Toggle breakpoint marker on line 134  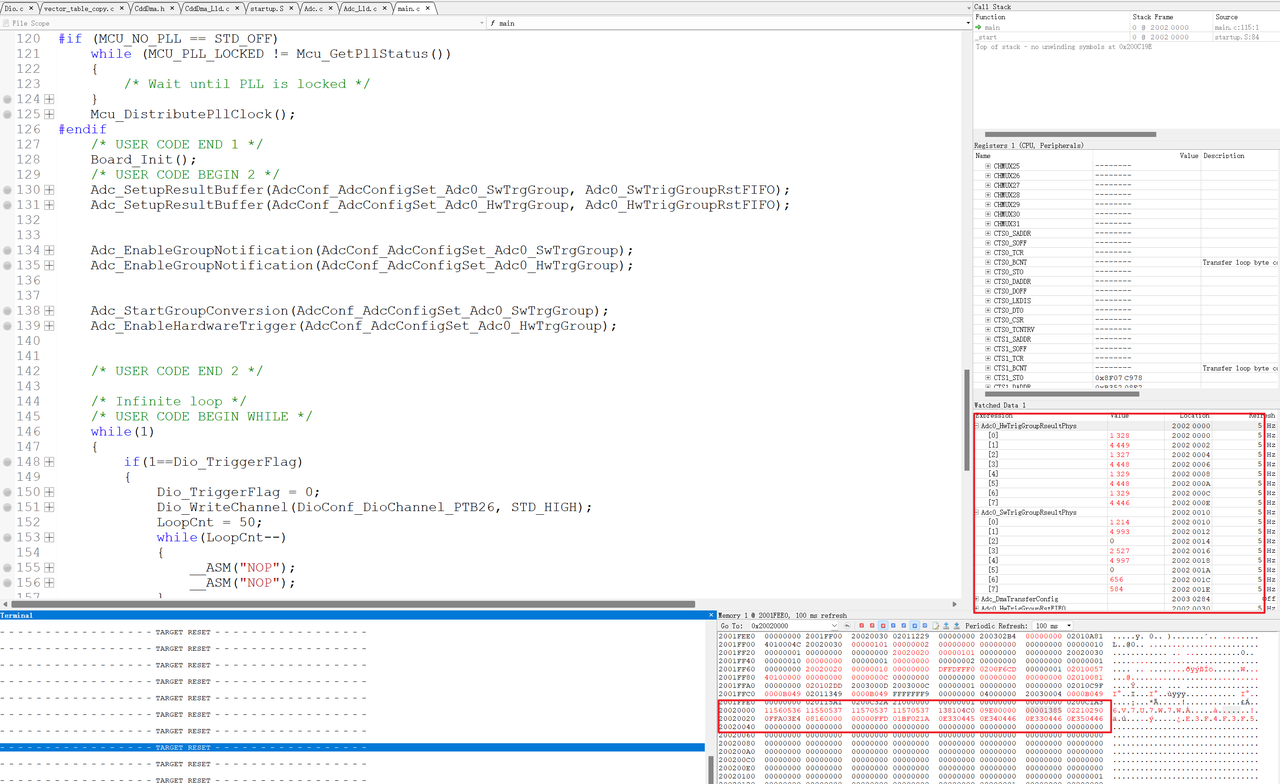[8, 250]
